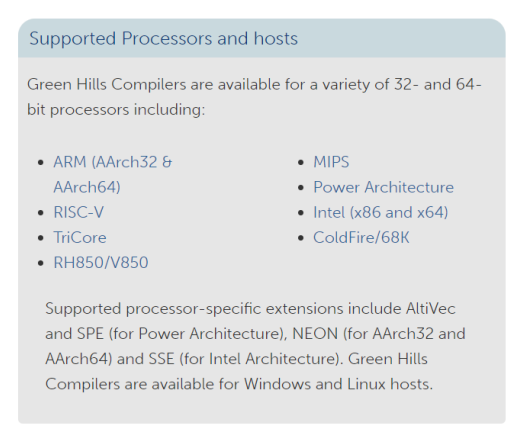Viewport: 515px width, 435px height.
Task: Open the Power Architecture link
Action: click(383, 187)
